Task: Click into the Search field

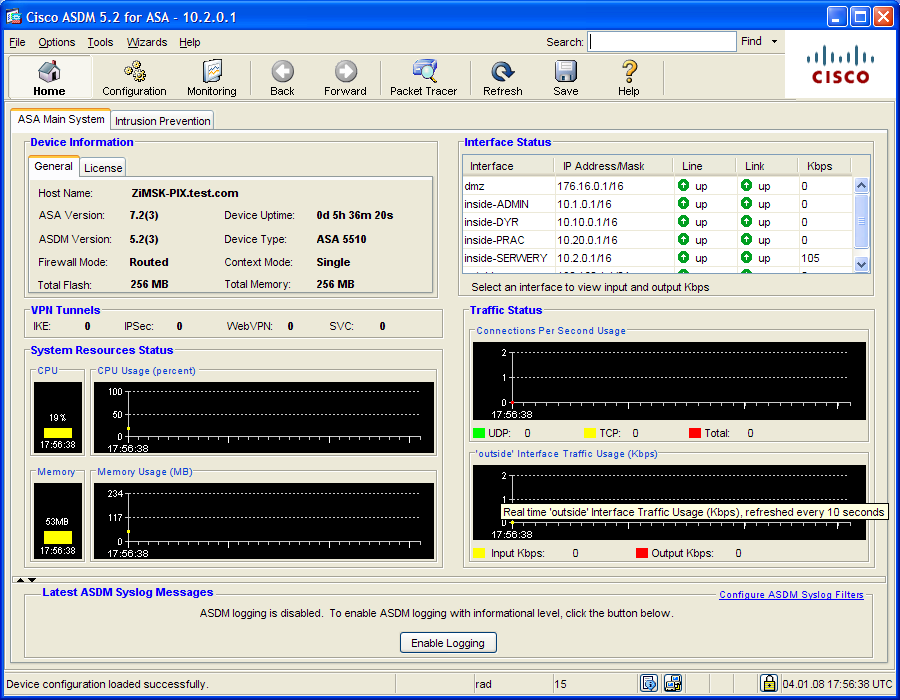Action: [x=662, y=42]
